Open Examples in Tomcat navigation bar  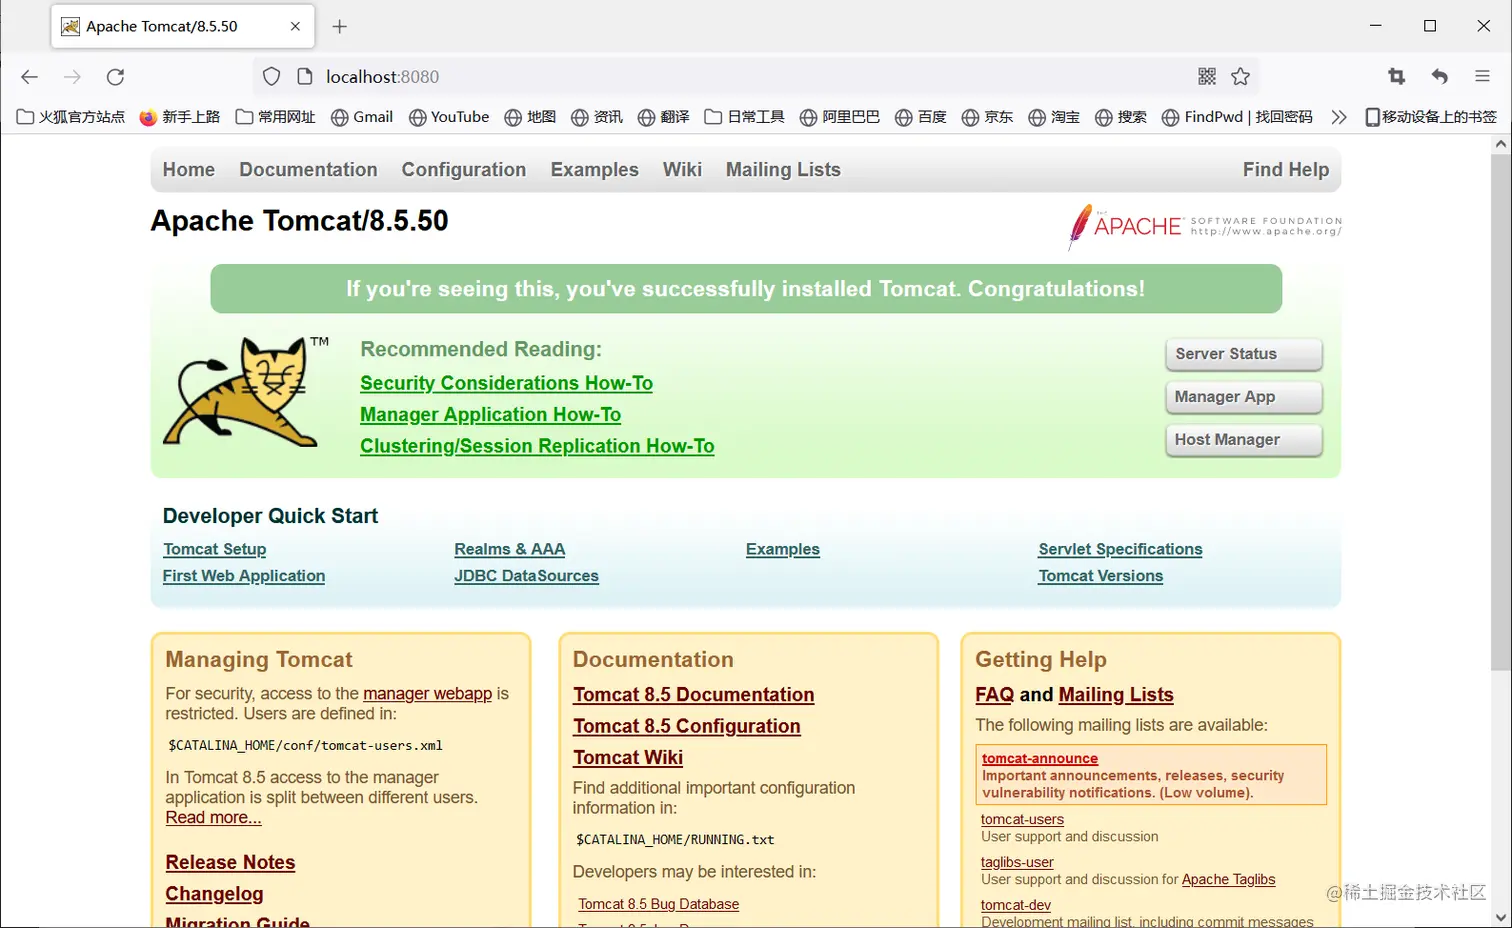595,170
